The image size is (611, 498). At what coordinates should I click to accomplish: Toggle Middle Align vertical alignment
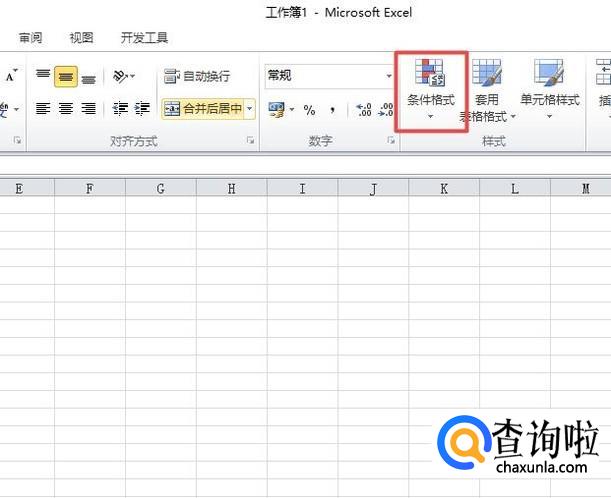(65, 76)
